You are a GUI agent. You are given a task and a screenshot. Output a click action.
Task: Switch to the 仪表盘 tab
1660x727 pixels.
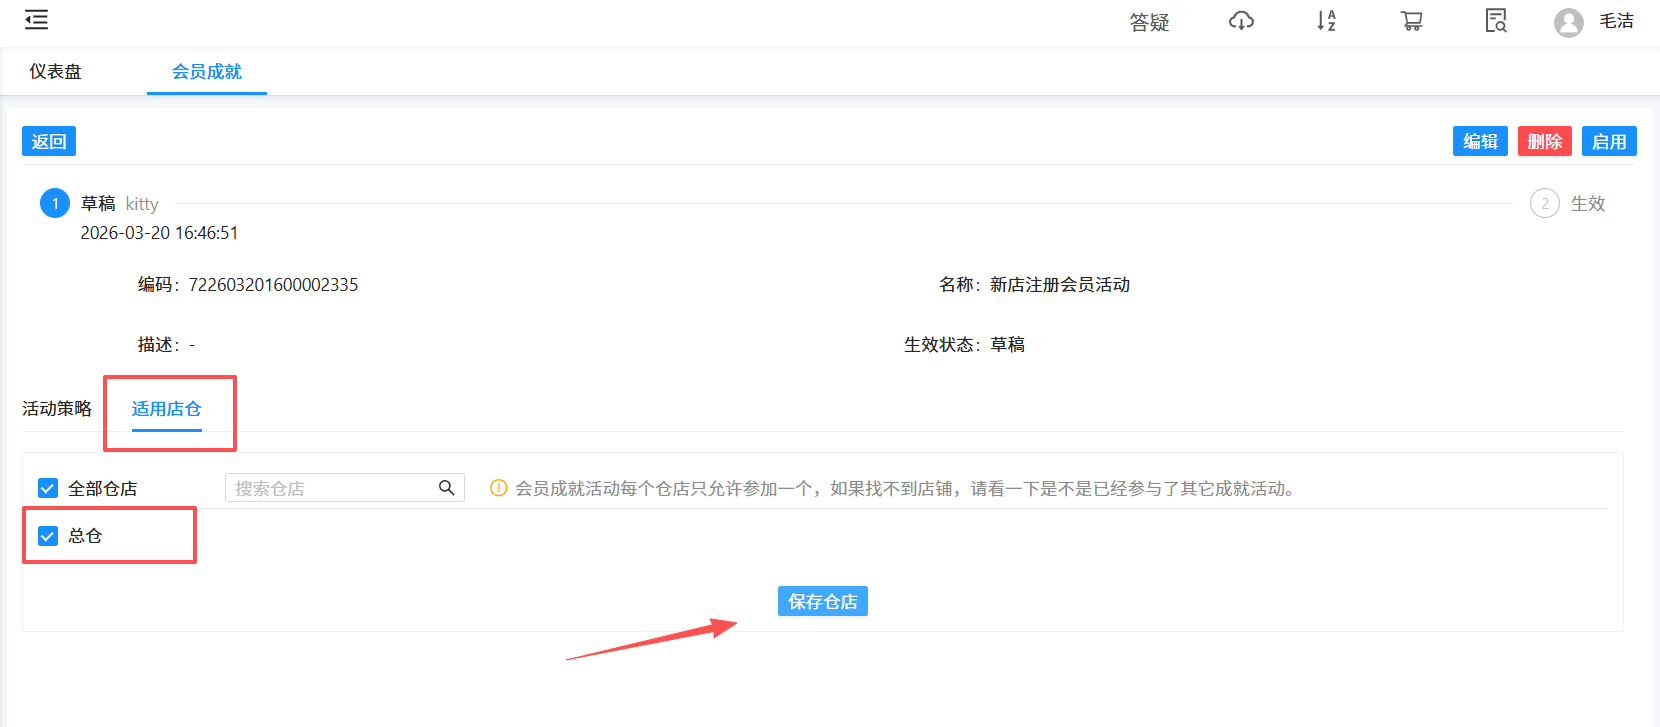56,72
